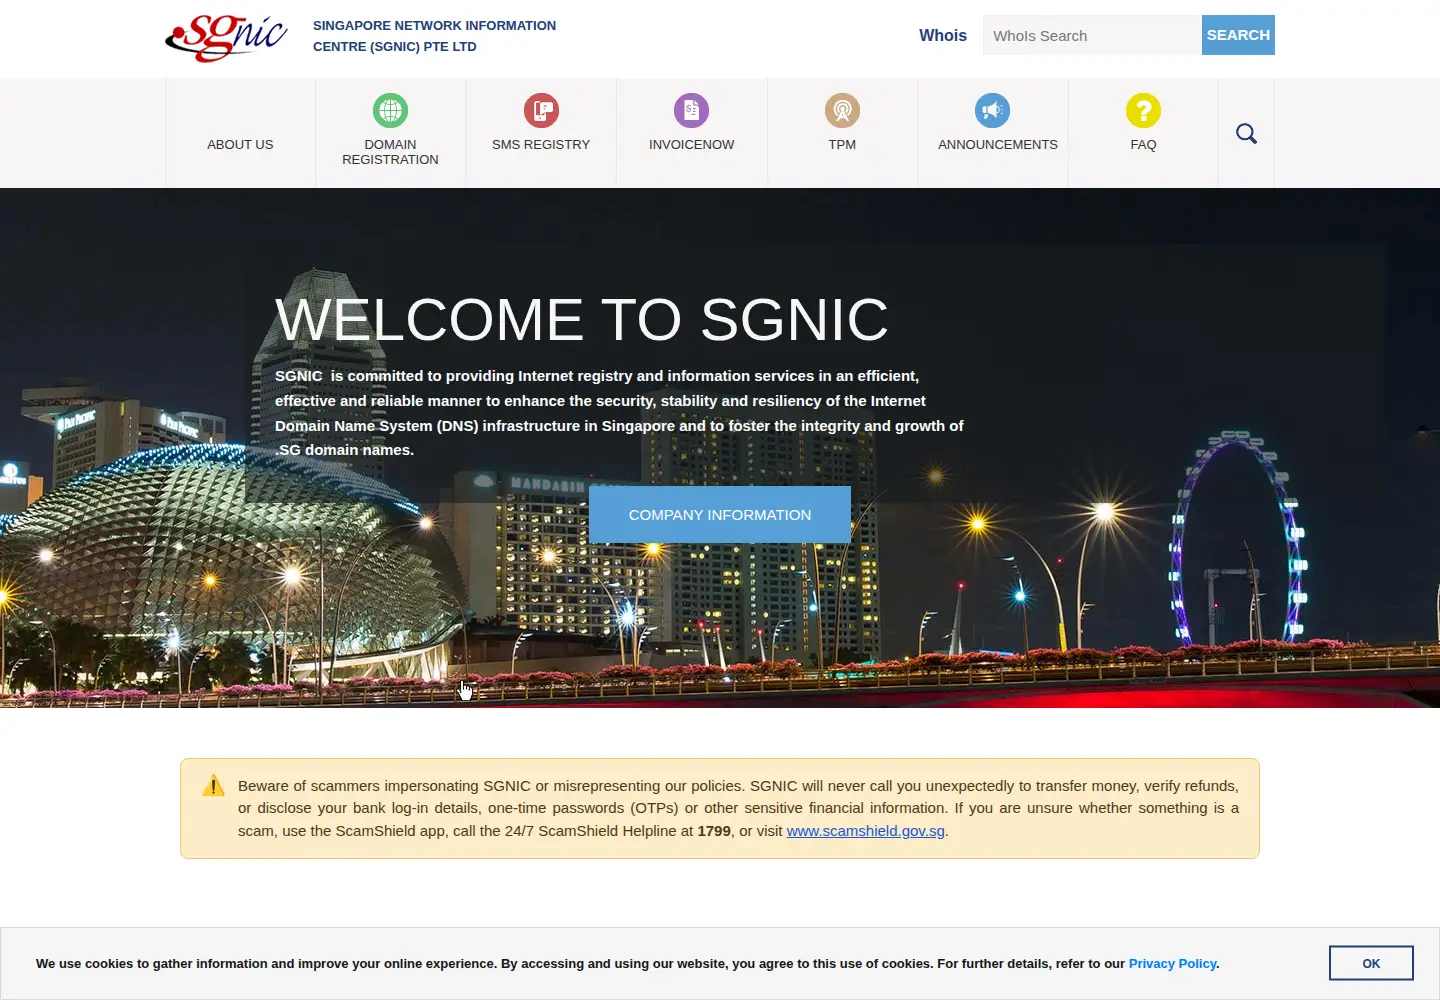Image resolution: width=1440 pixels, height=1000 pixels.
Task: Select TPM menu label
Action: [842, 145]
